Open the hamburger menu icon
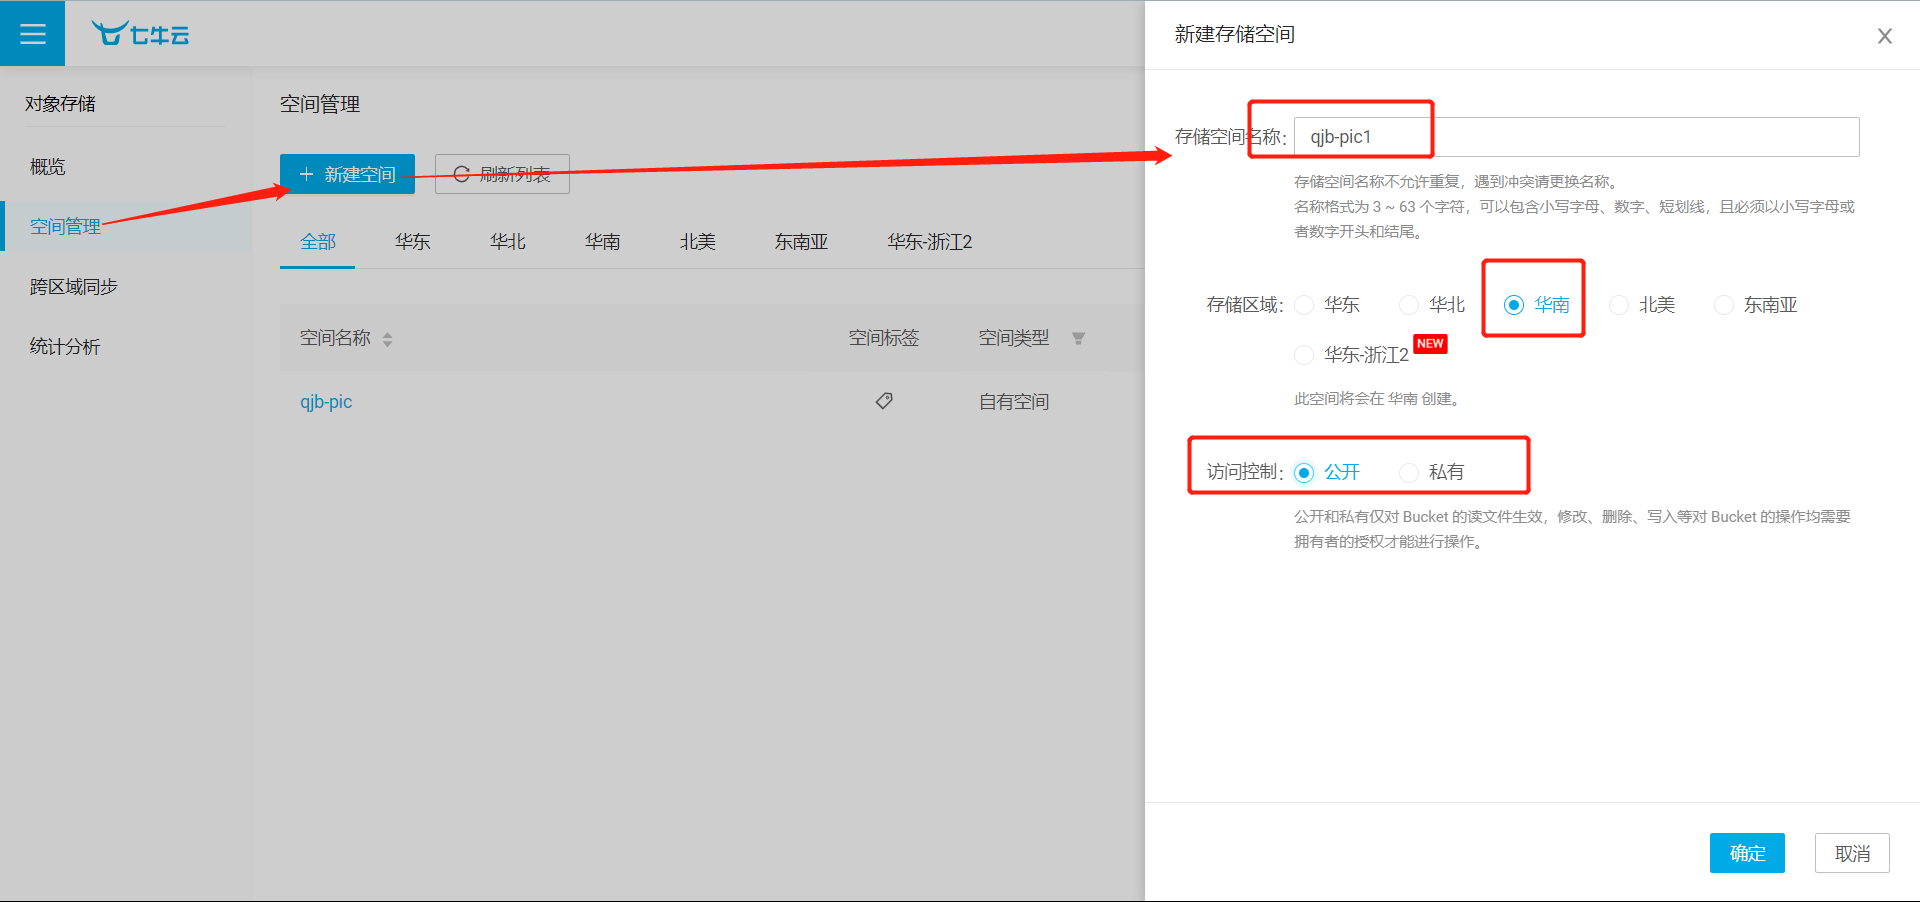 pos(33,34)
